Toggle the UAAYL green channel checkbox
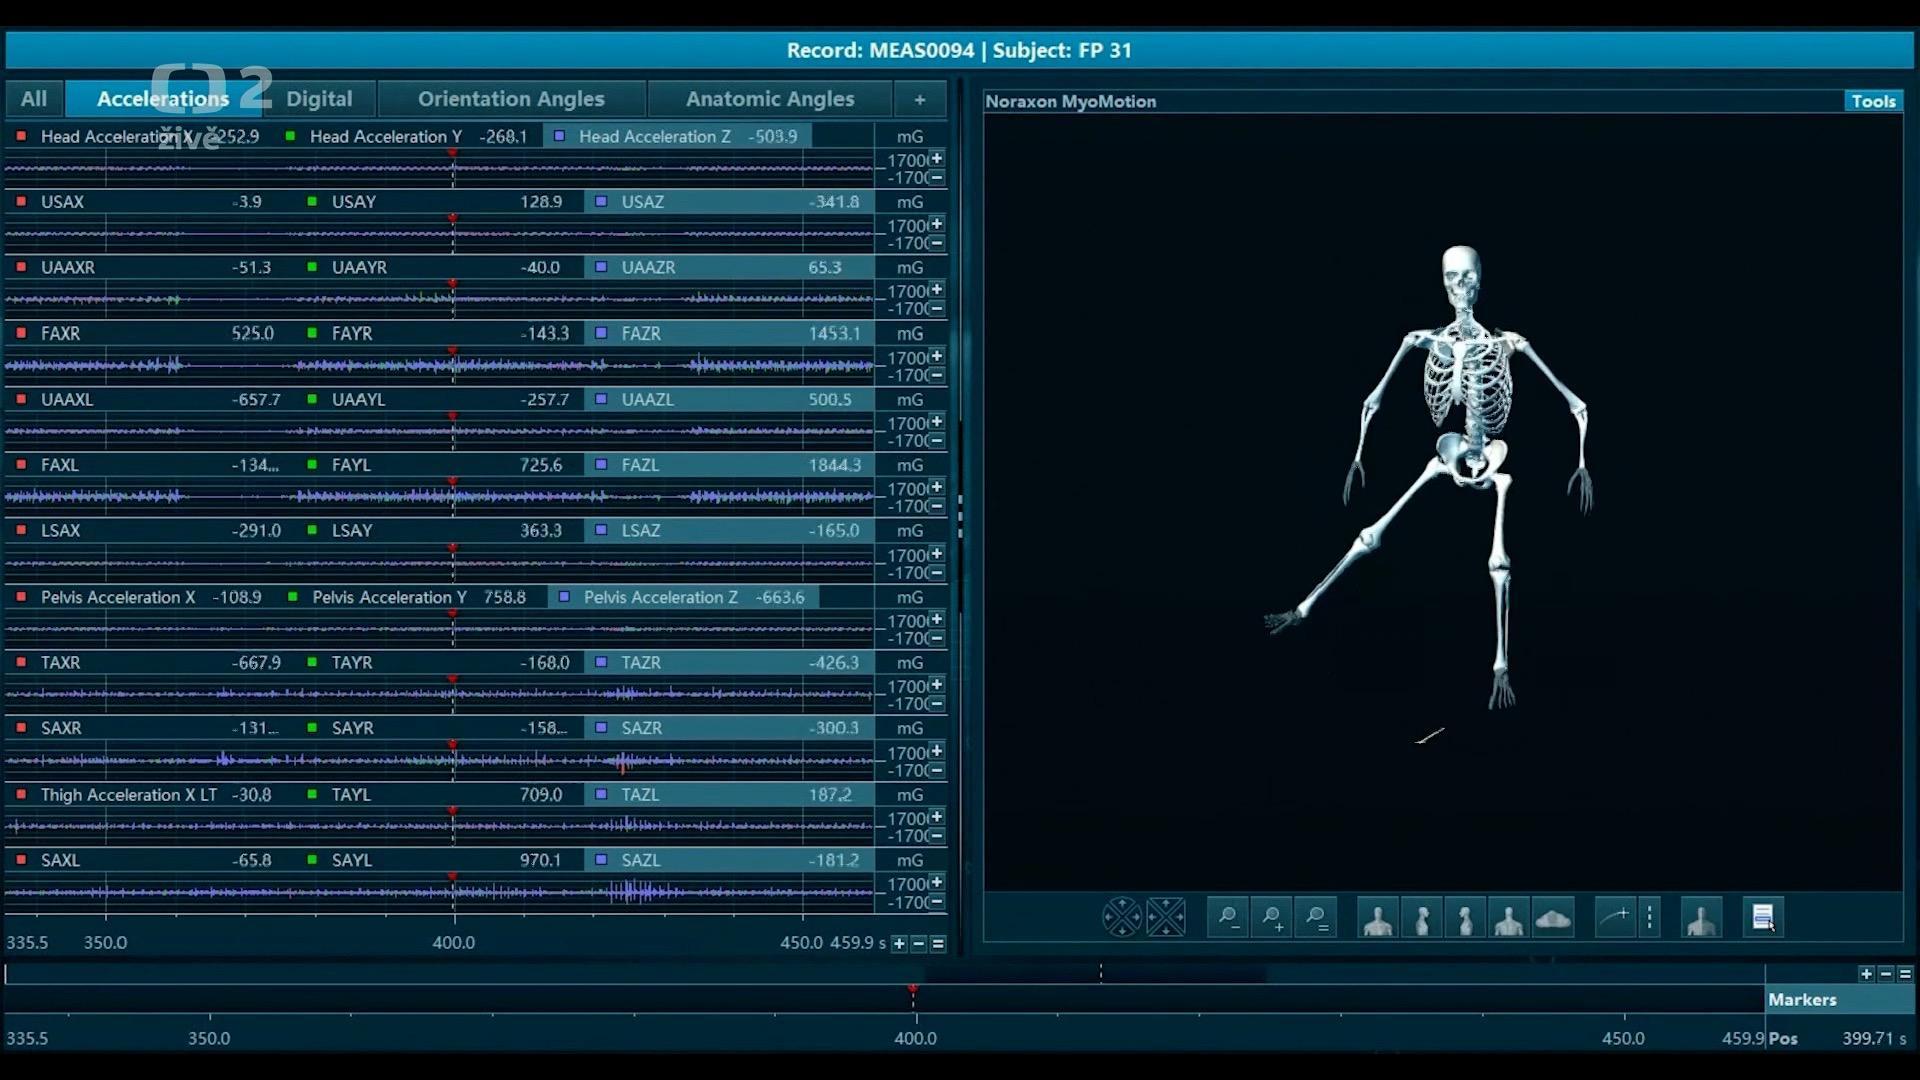Screen dimensions: 1920x1080 [312, 399]
